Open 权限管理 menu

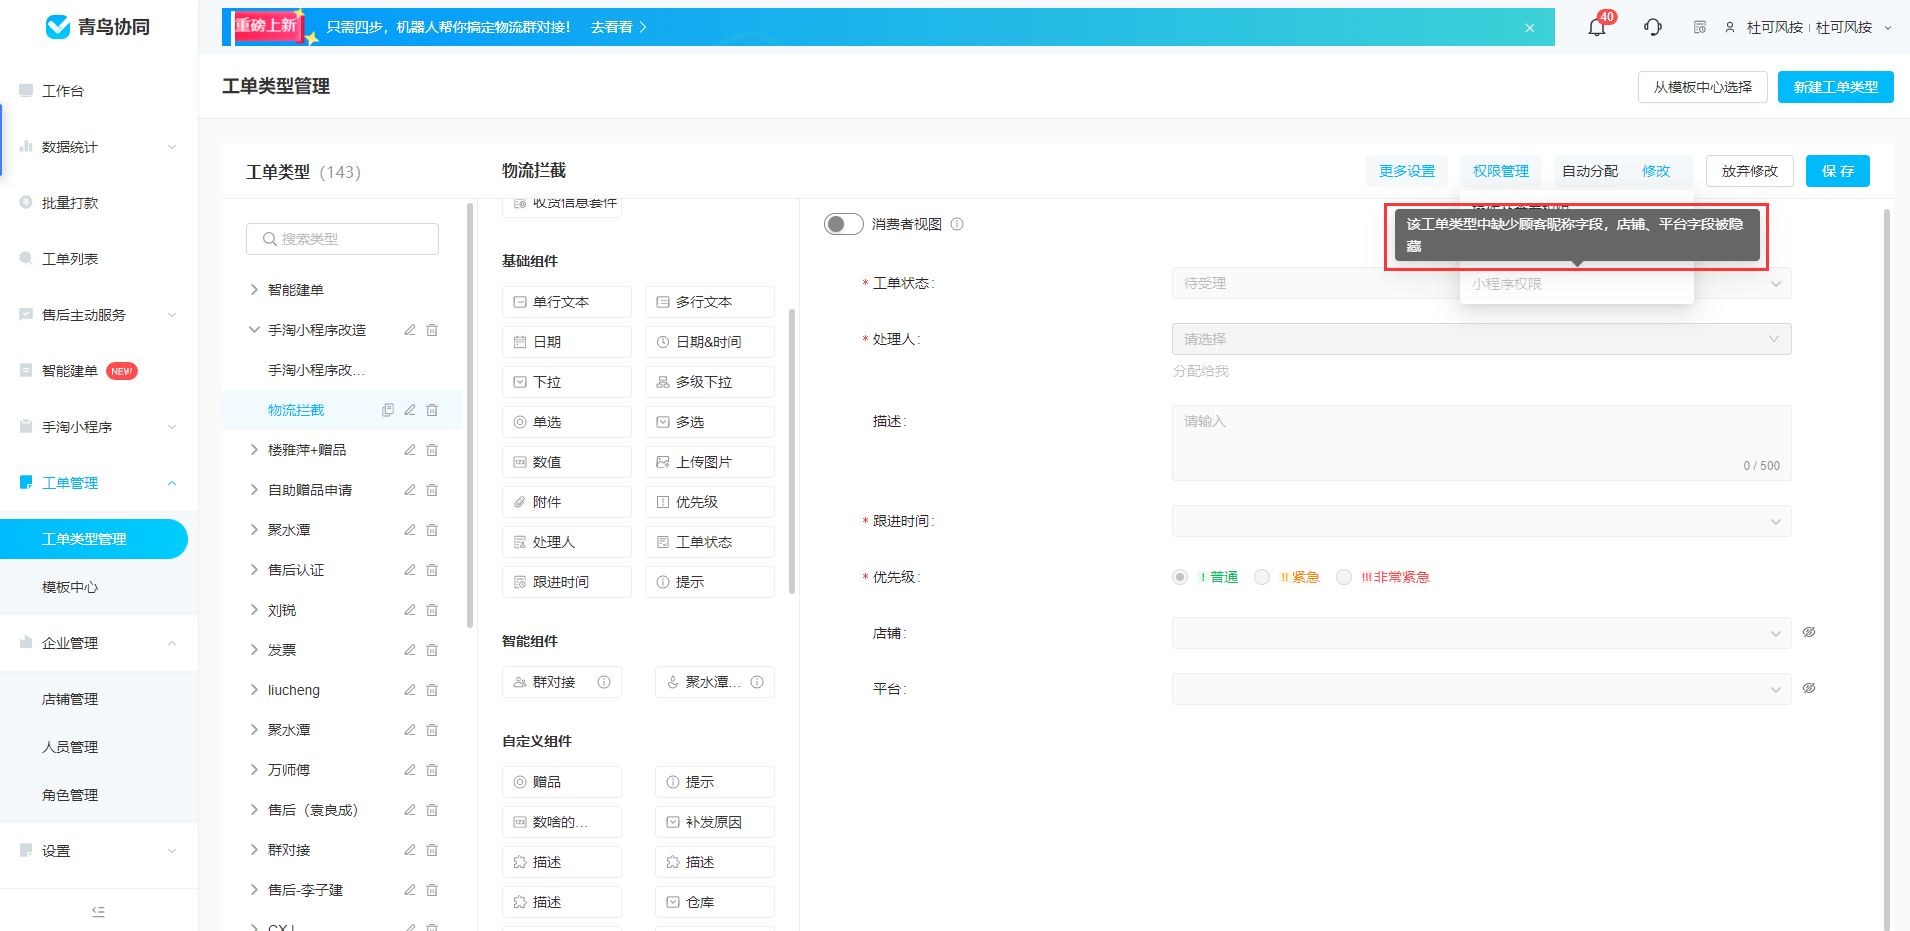1500,171
